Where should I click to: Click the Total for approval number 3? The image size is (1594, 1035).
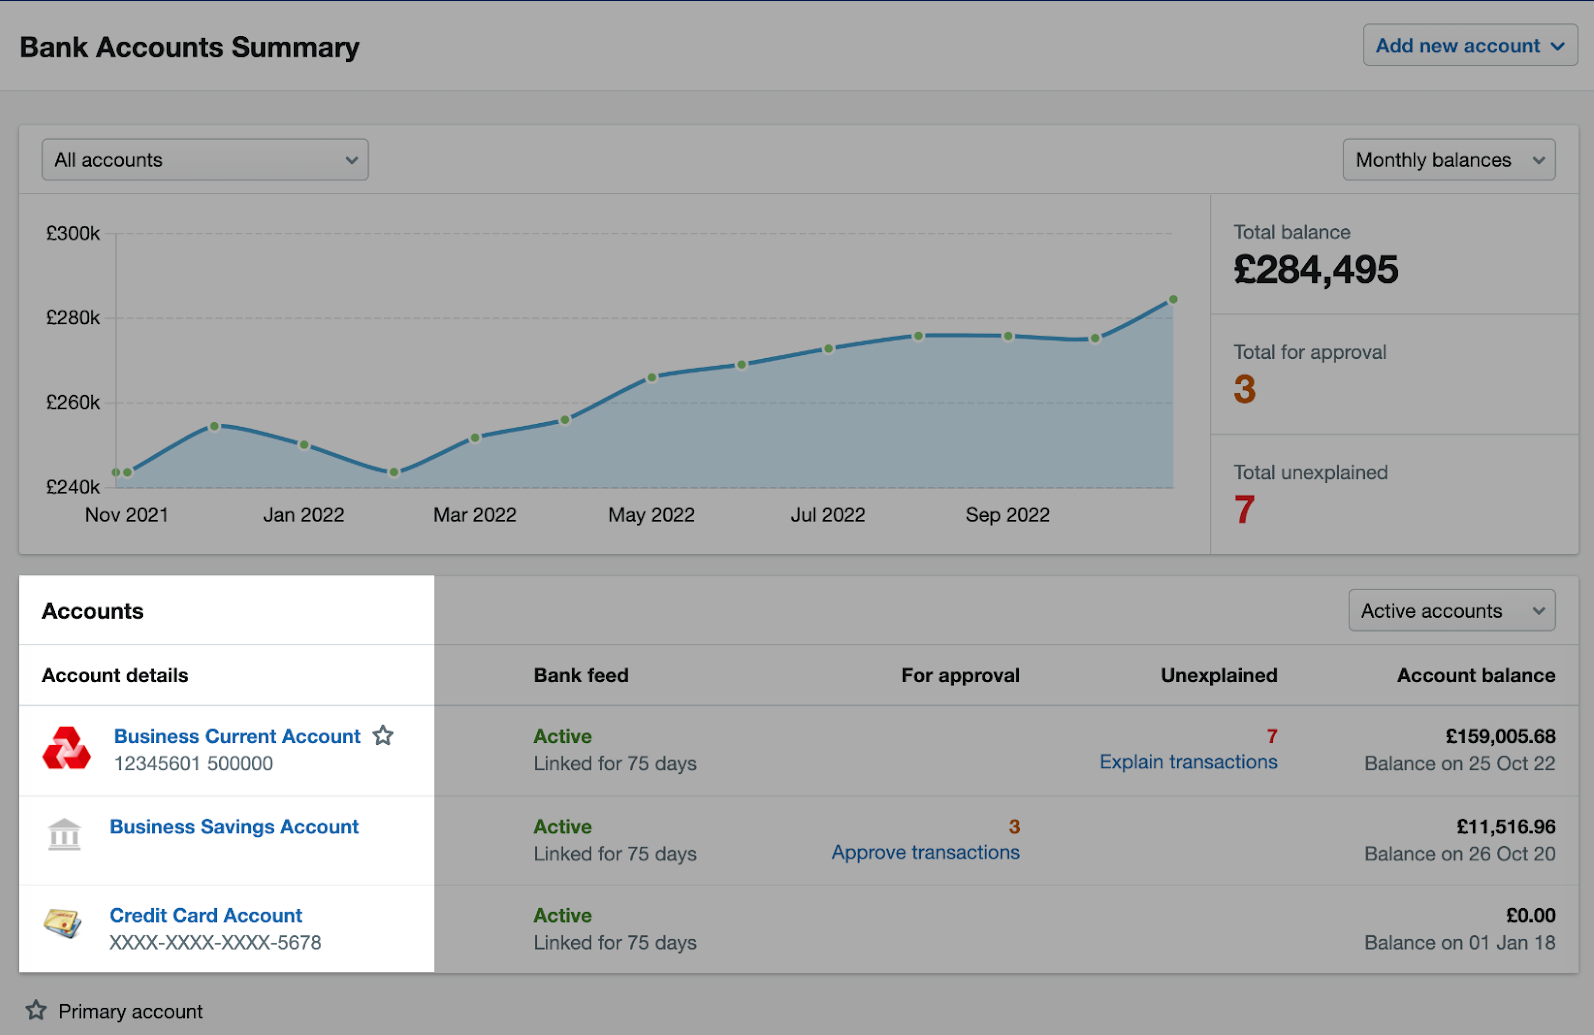(x=1245, y=389)
